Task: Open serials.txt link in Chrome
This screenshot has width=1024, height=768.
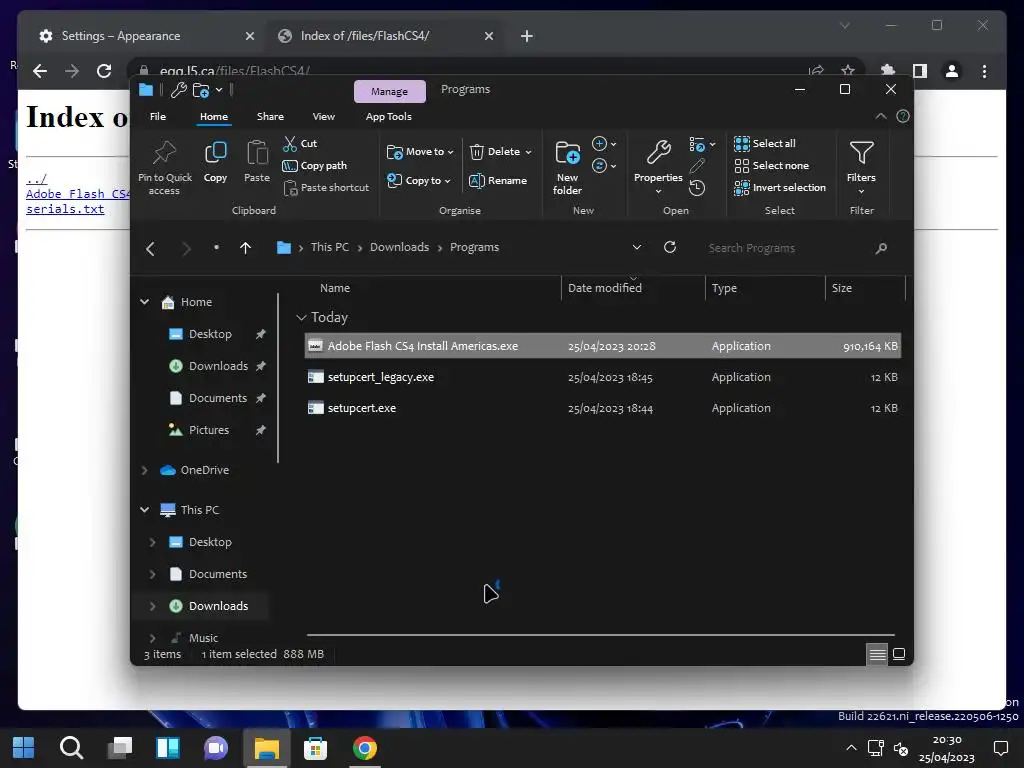Action: [x=65, y=209]
